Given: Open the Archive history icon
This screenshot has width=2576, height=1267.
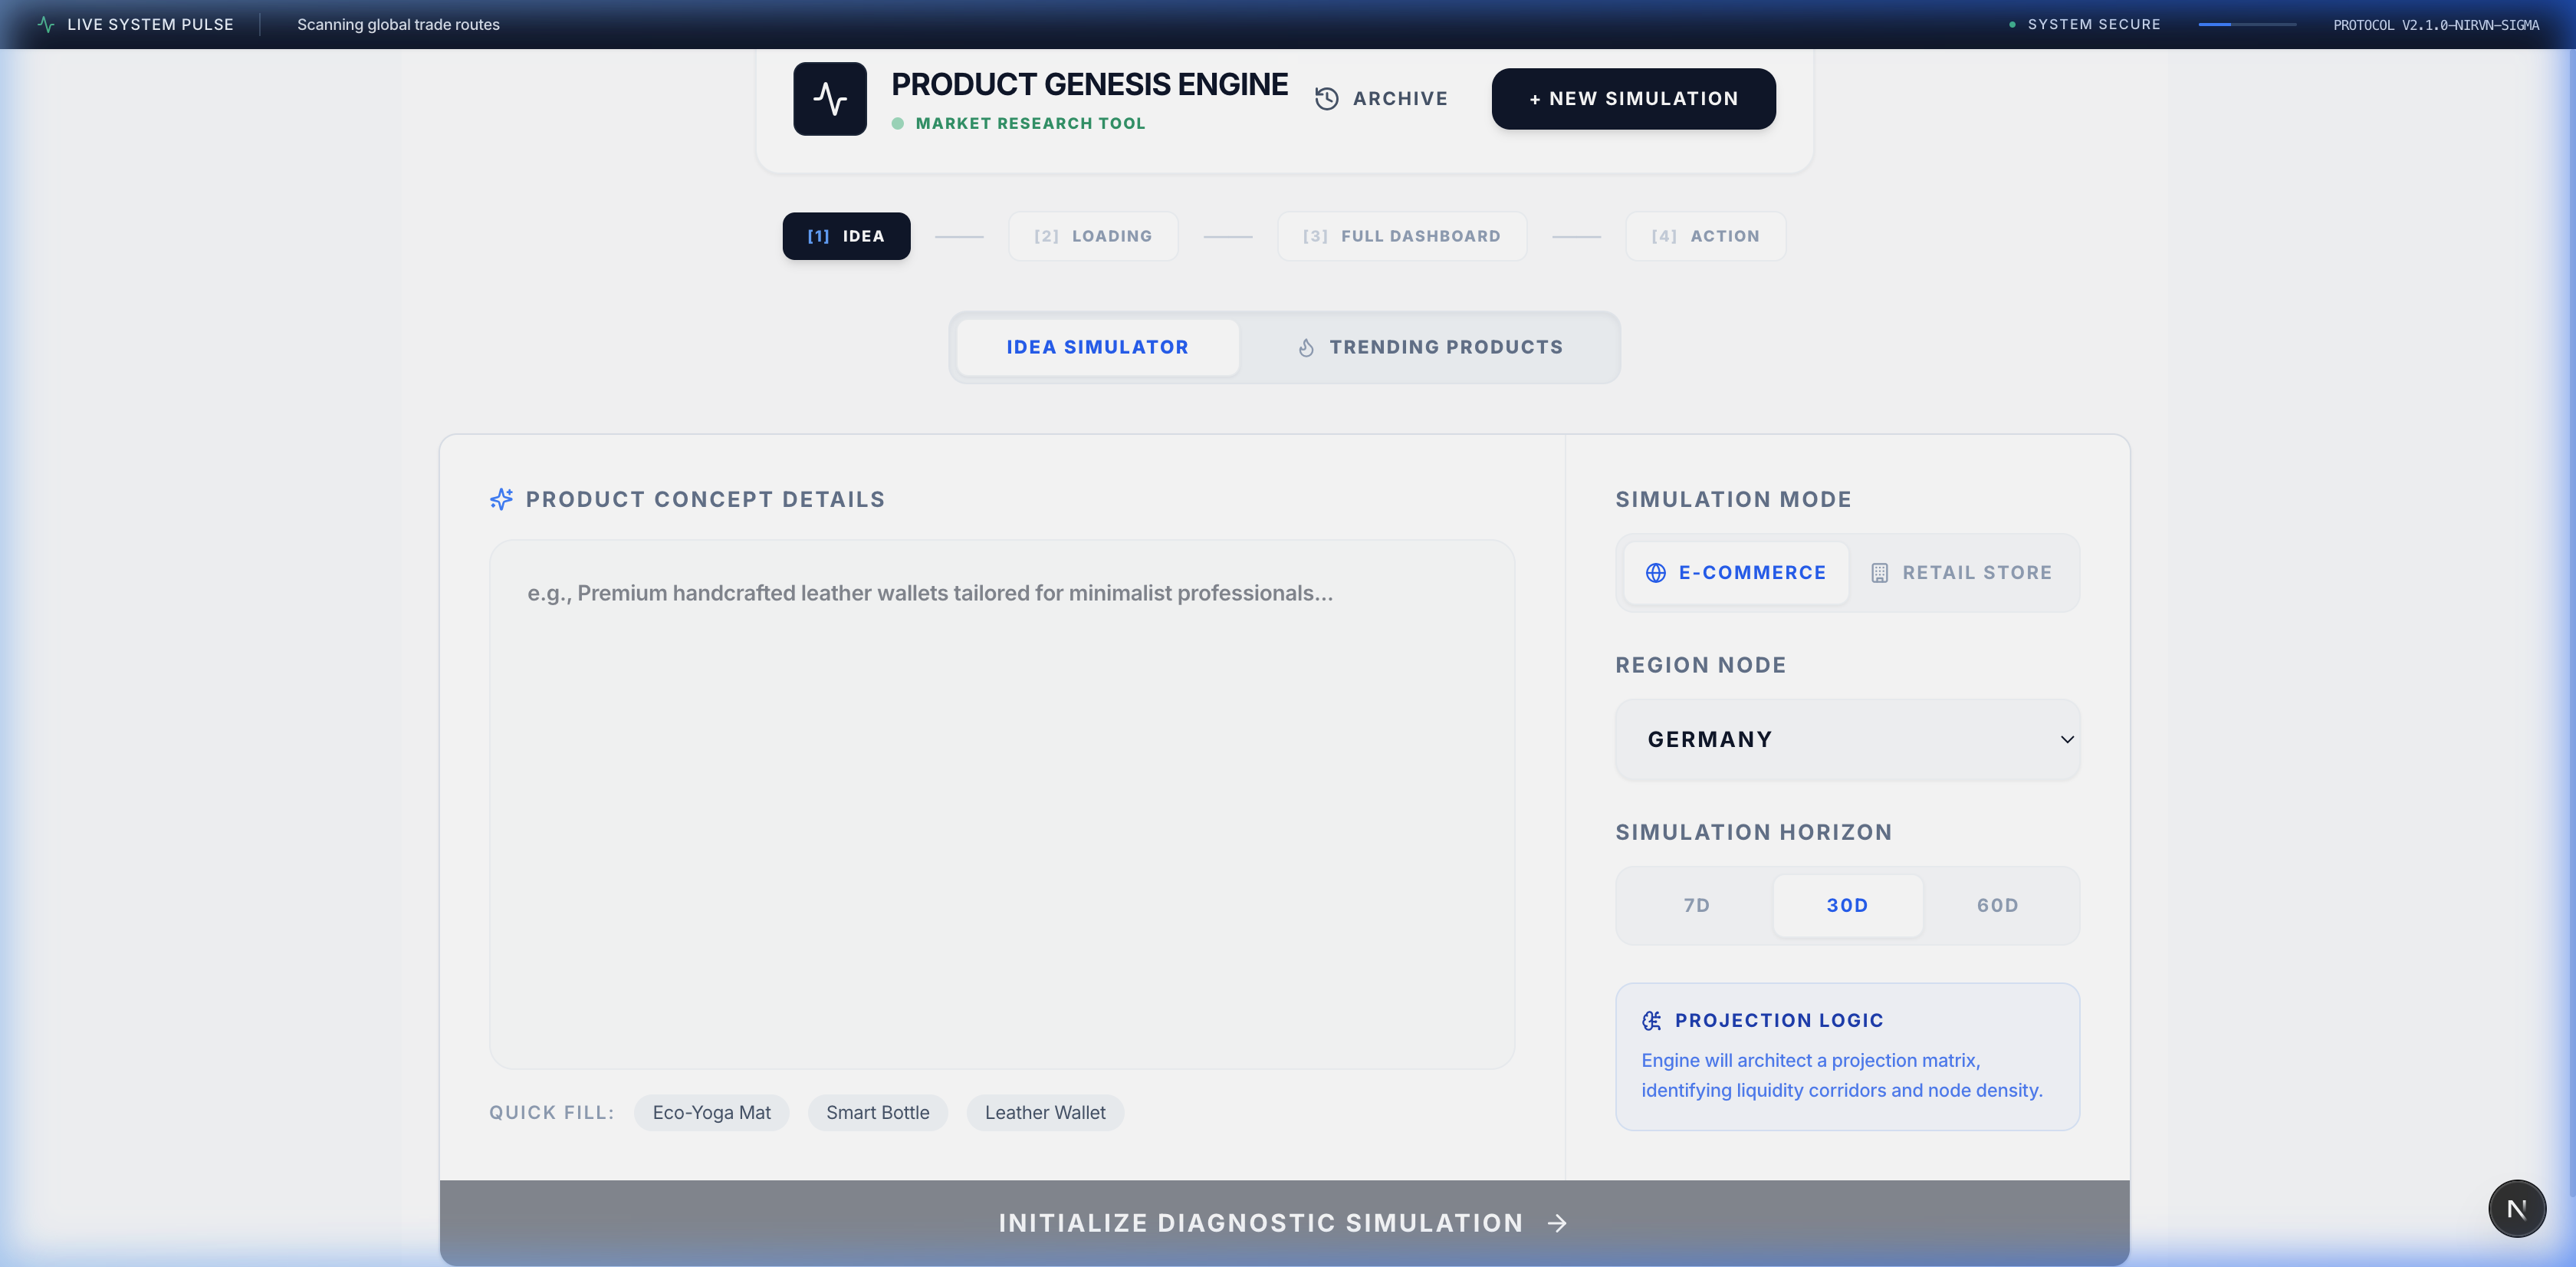Looking at the screenshot, I should click(x=1326, y=98).
